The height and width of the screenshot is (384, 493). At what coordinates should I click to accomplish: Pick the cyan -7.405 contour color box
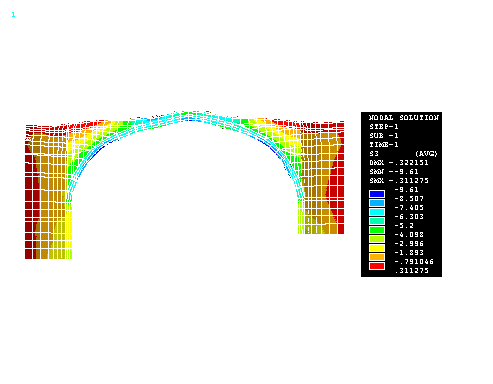377,212
